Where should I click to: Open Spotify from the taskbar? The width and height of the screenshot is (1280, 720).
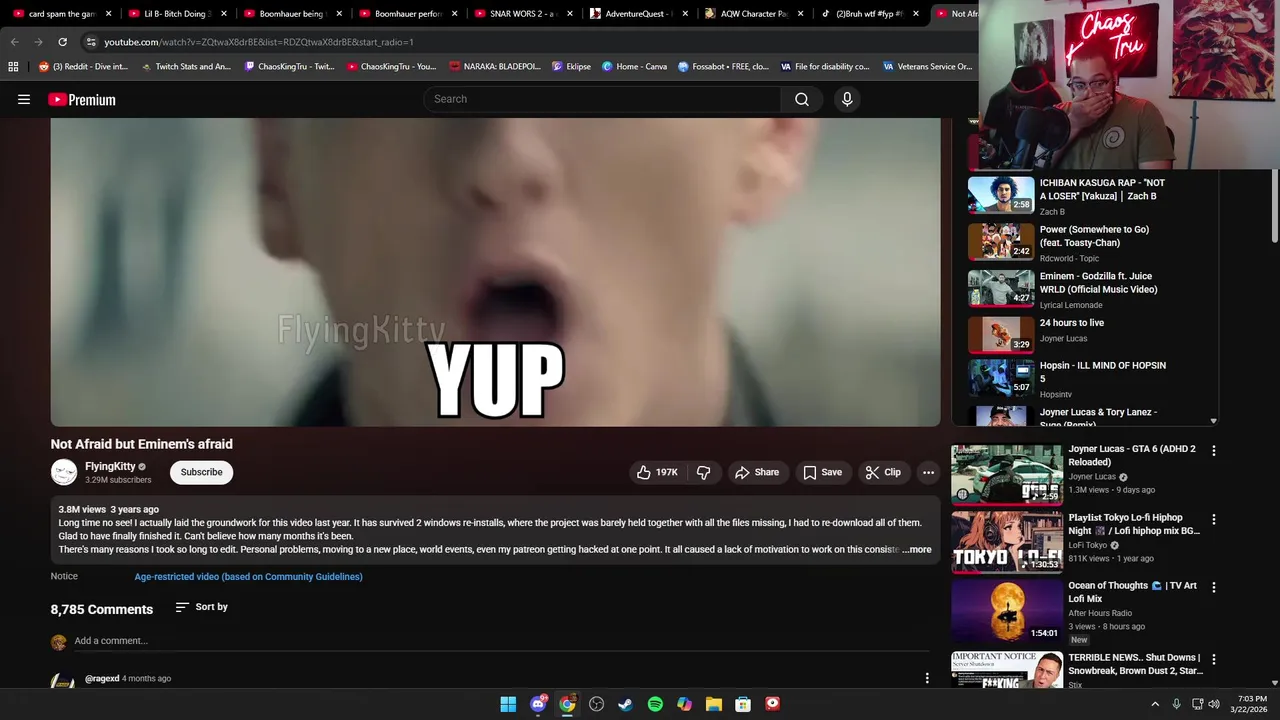pyautogui.click(x=655, y=704)
